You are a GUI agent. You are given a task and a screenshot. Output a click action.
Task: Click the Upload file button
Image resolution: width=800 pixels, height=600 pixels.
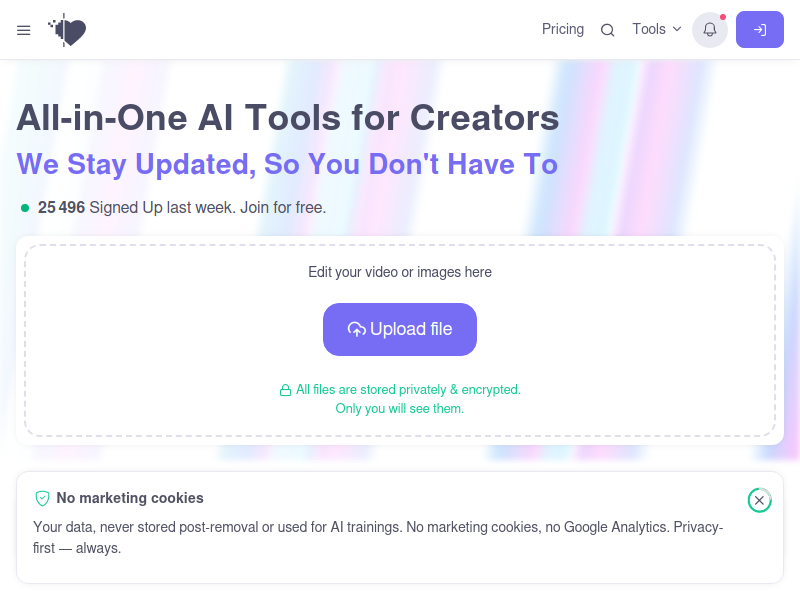tap(399, 330)
